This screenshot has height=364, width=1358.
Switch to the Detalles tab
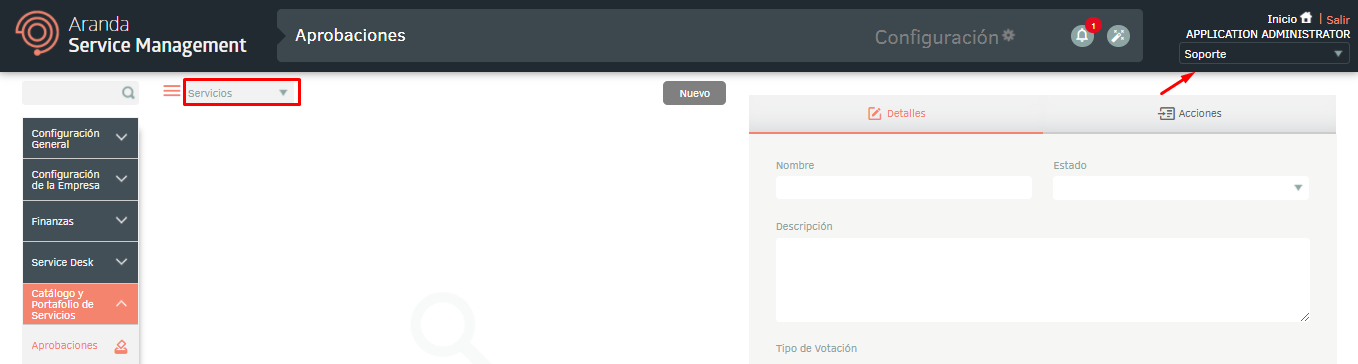click(x=896, y=114)
